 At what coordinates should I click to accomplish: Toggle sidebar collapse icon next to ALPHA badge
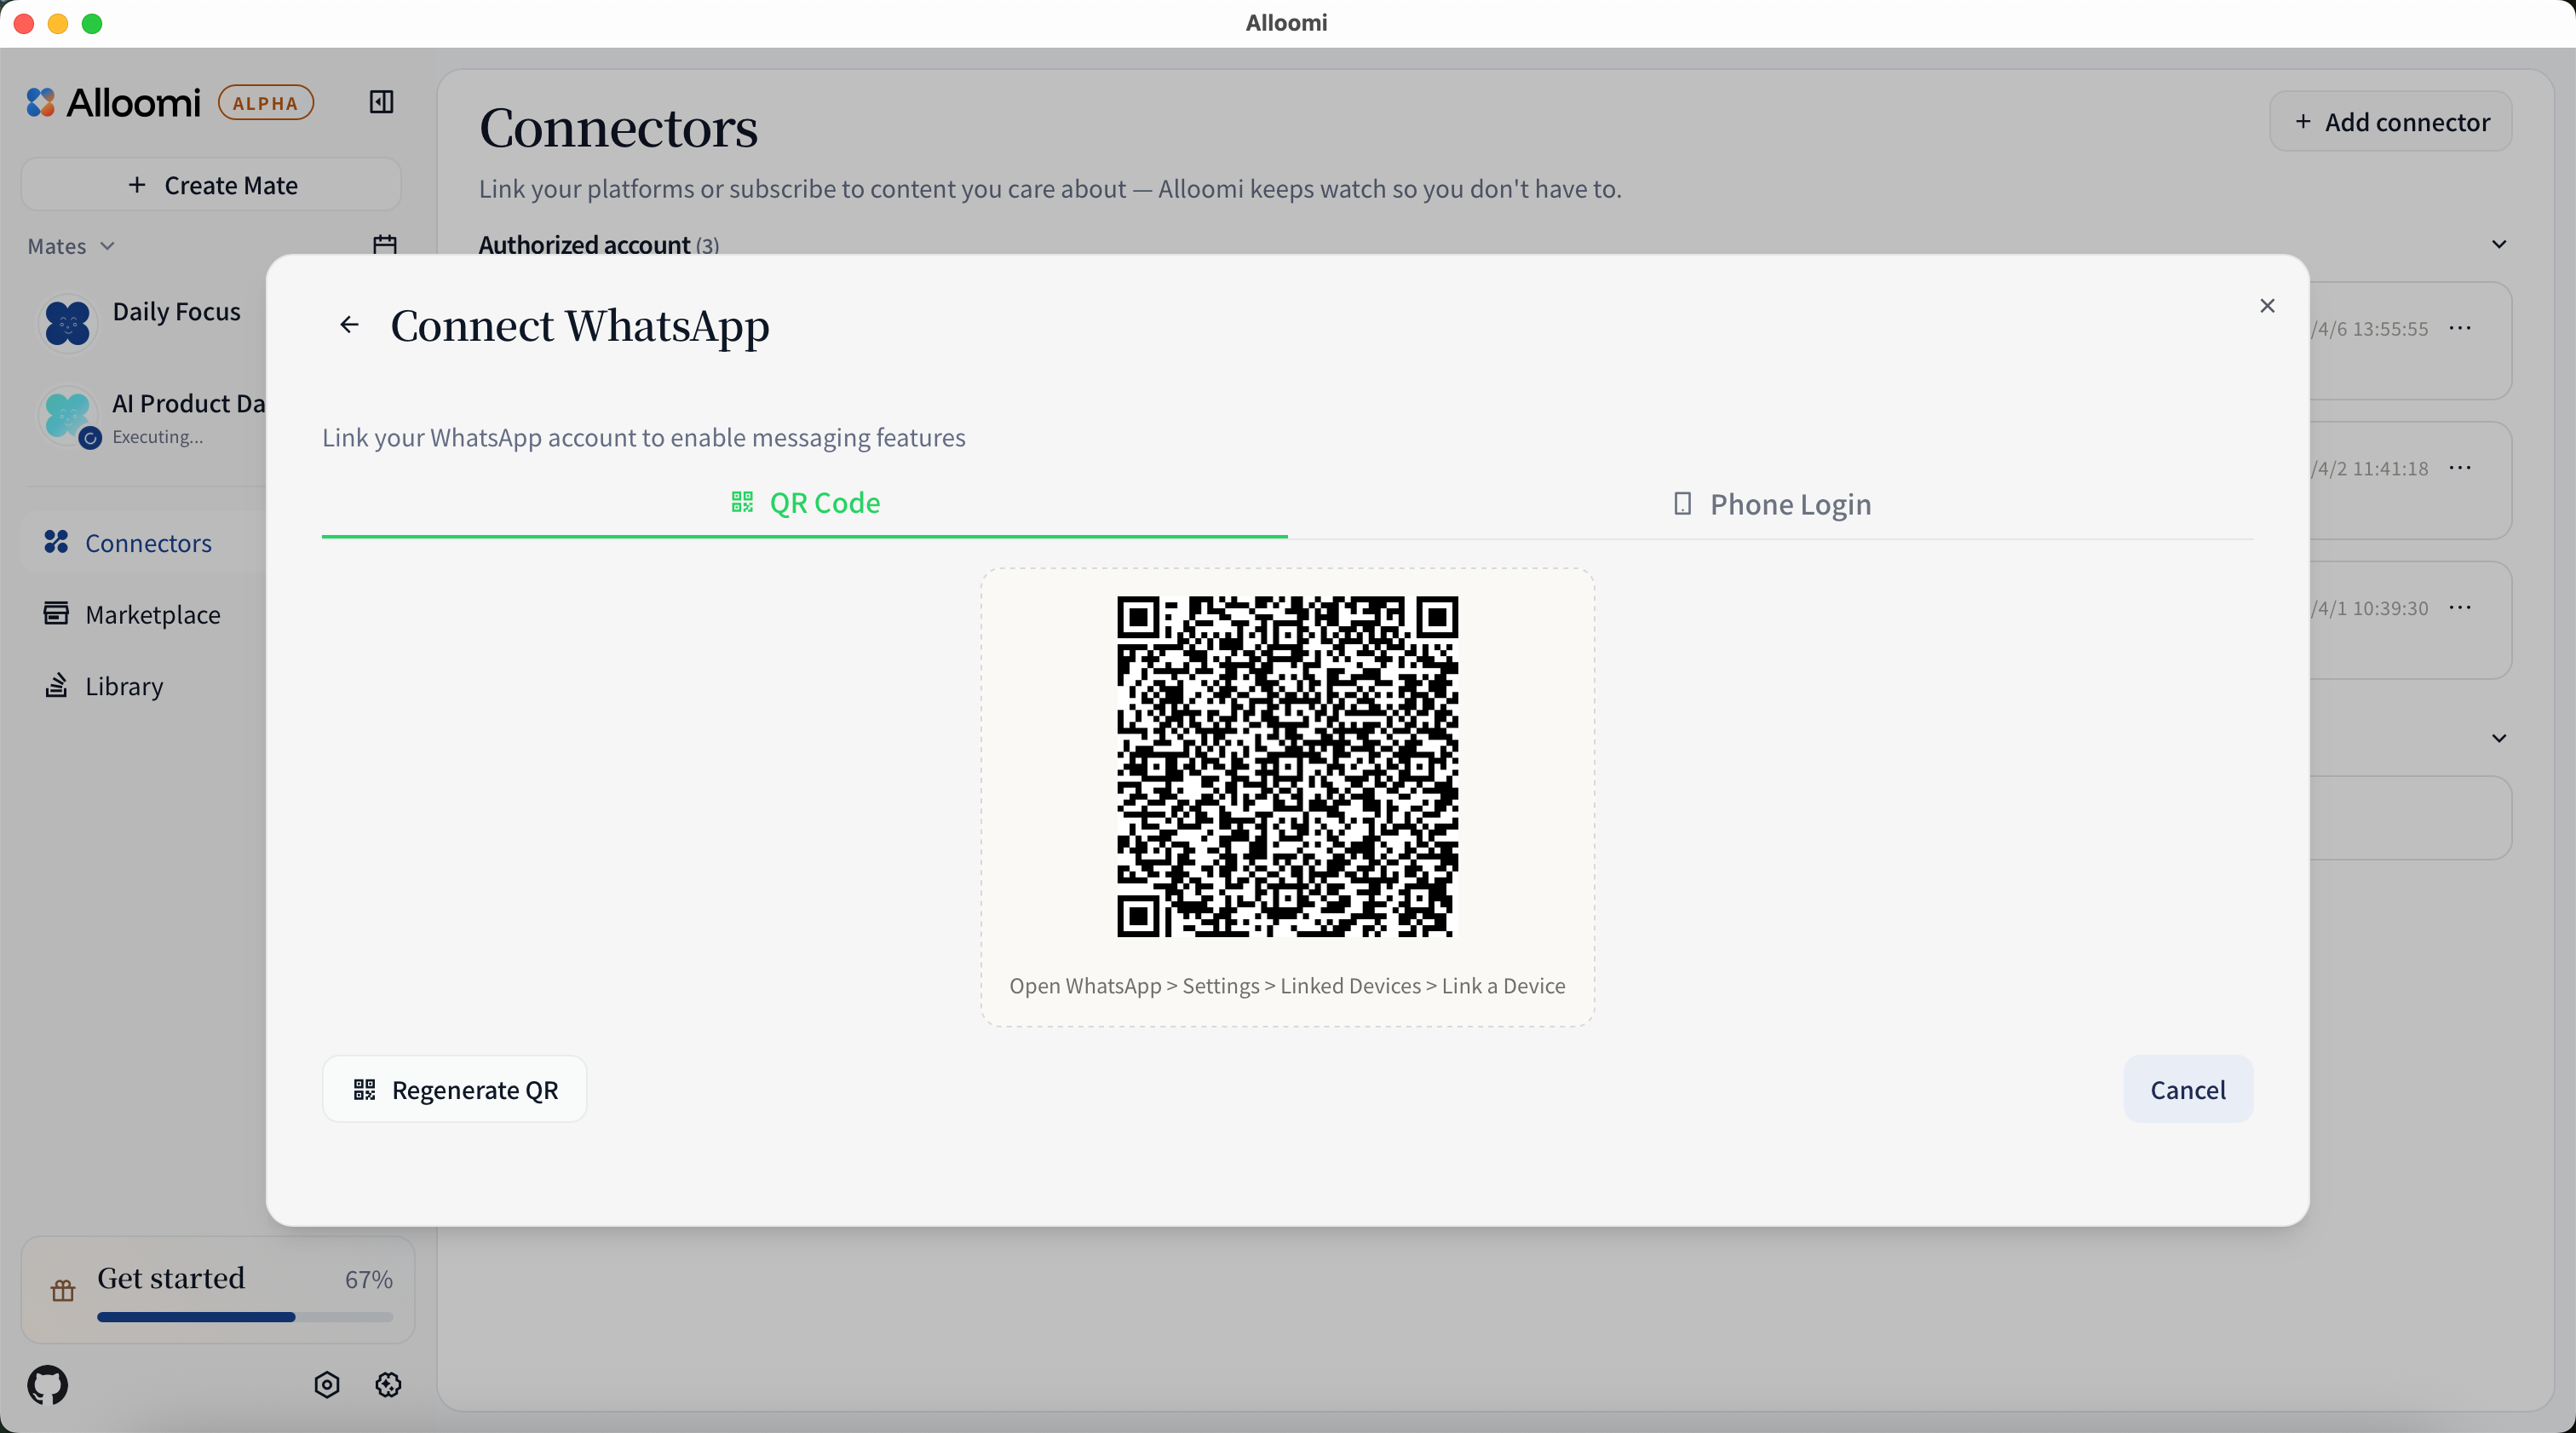[381, 102]
